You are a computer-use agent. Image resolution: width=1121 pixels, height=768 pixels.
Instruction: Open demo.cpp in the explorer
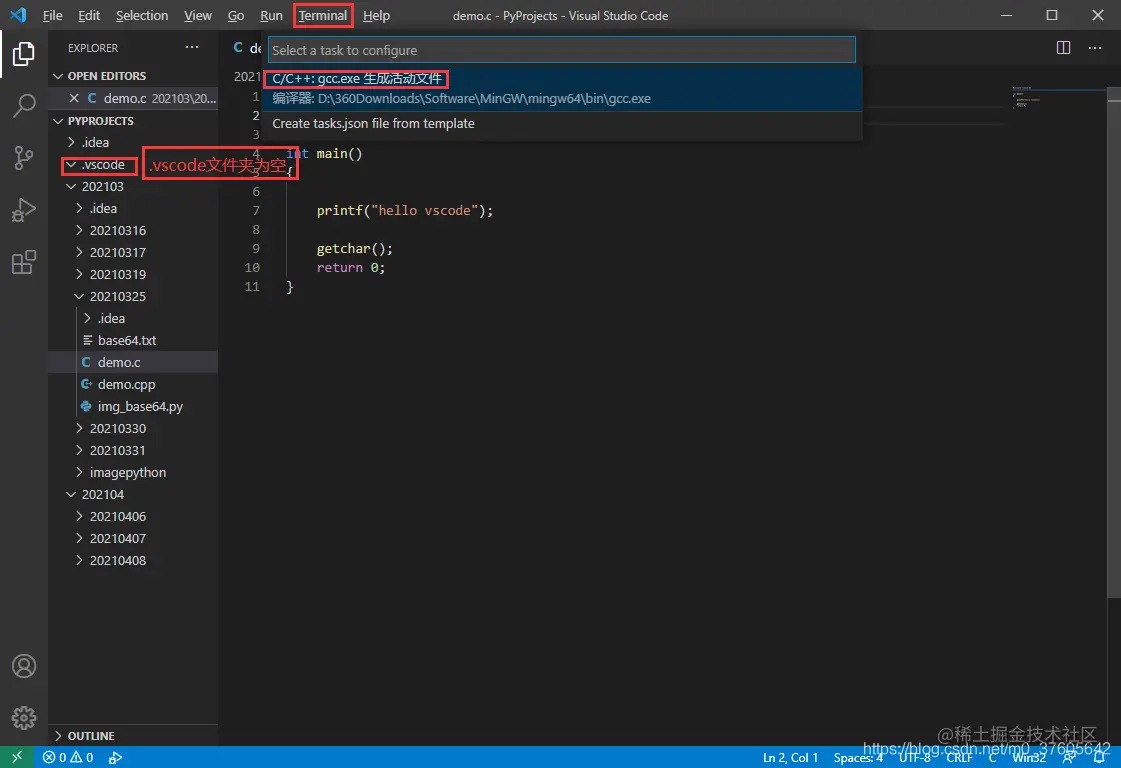[x=132, y=385]
